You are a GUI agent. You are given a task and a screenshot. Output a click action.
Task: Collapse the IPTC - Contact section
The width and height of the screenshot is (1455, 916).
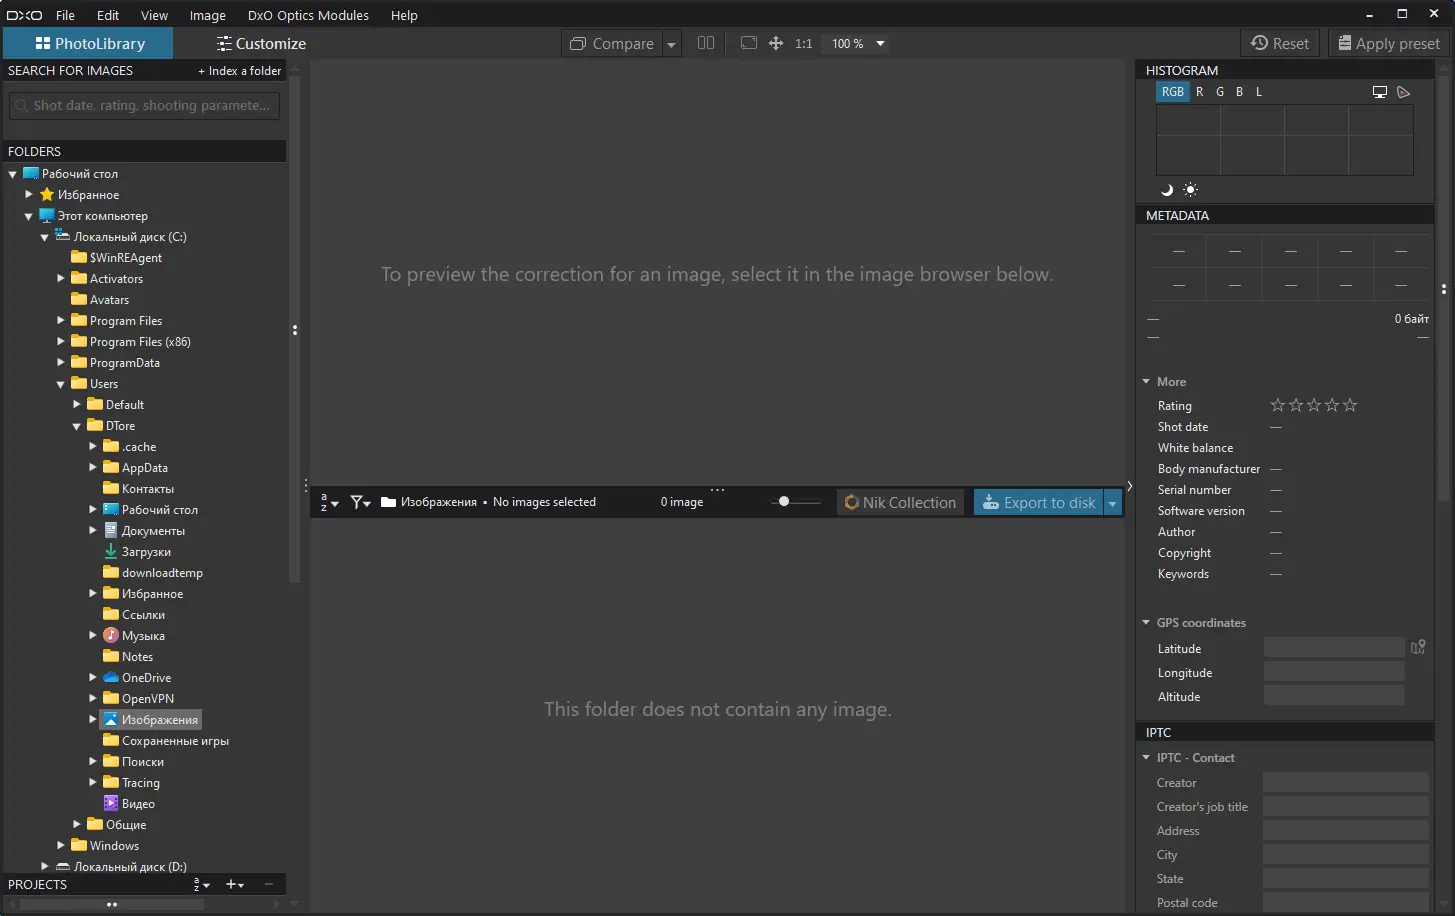pyautogui.click(x=1146, y=757)
